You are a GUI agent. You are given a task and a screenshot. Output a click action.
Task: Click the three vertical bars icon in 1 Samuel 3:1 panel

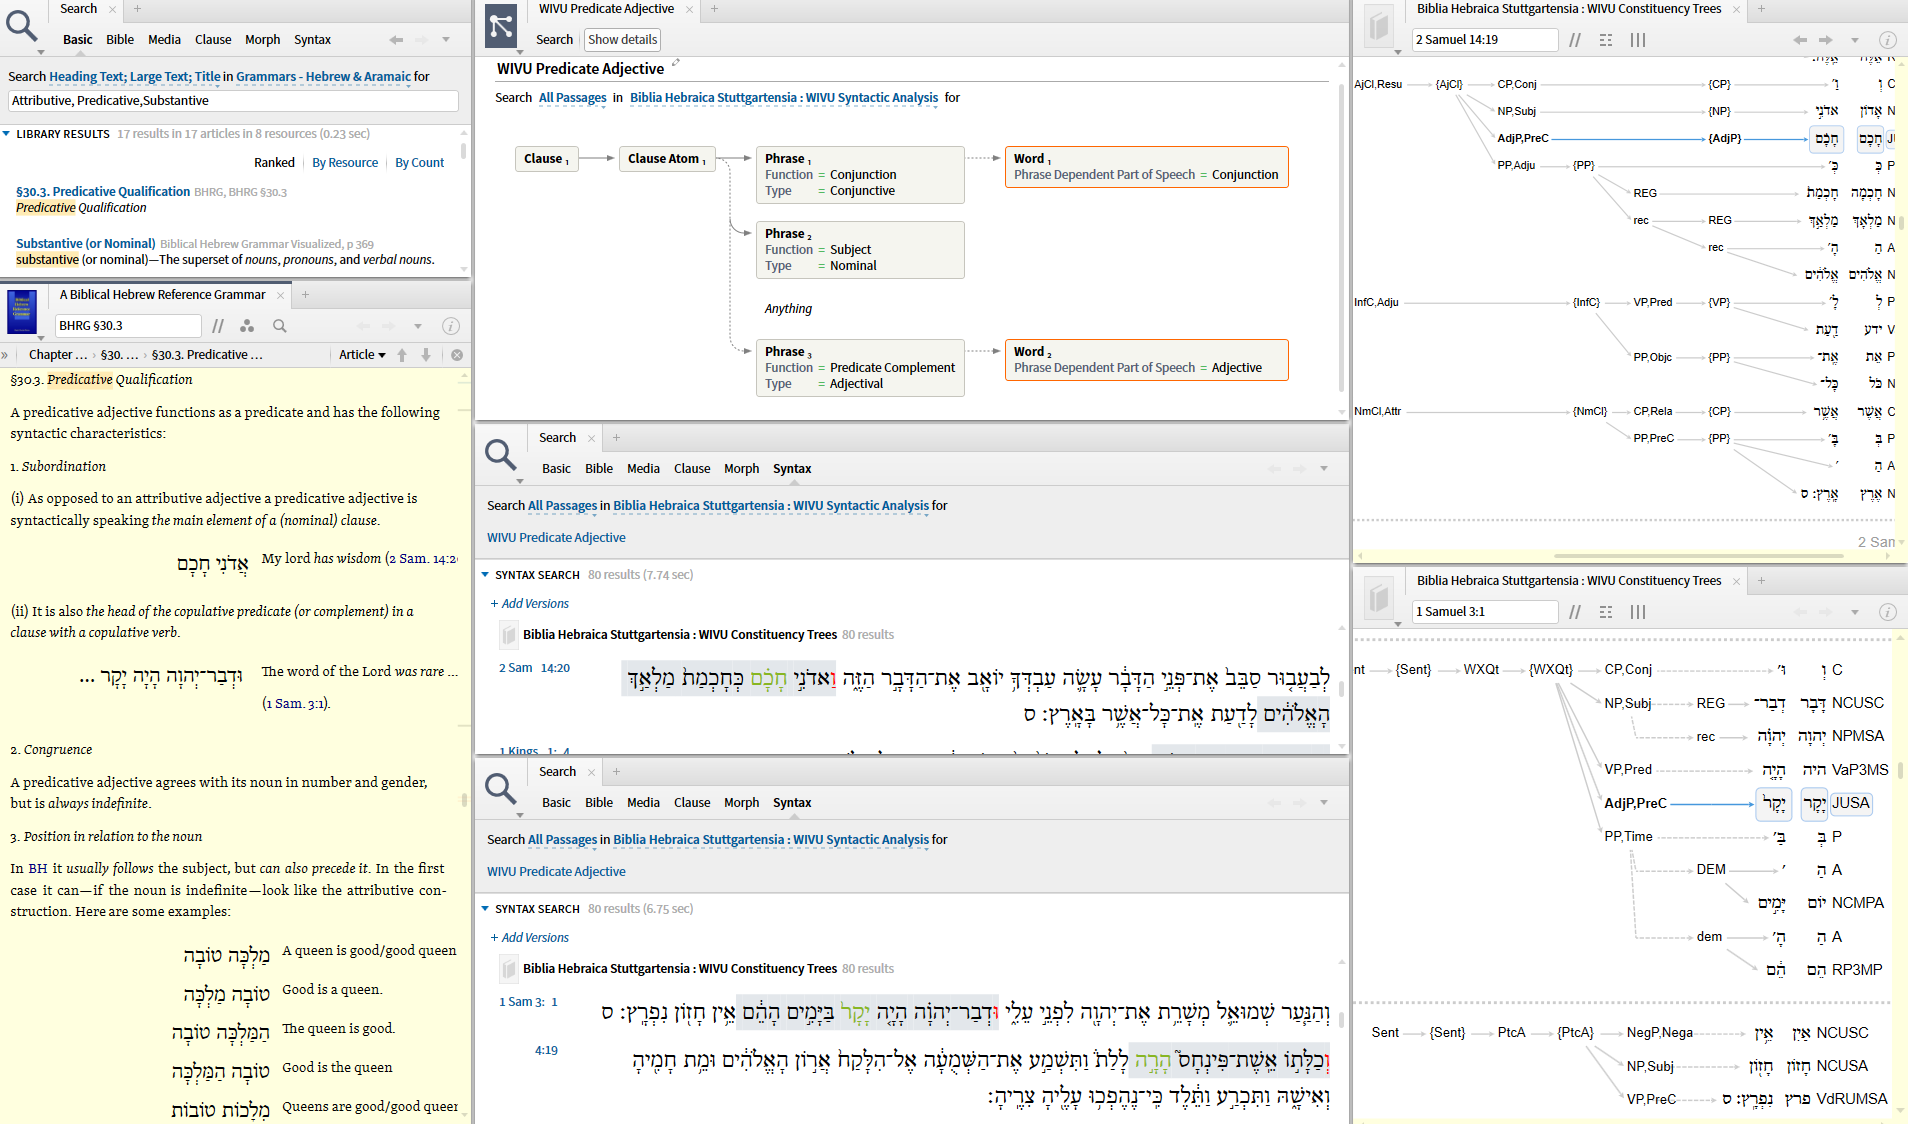[x=1638, y=612]
